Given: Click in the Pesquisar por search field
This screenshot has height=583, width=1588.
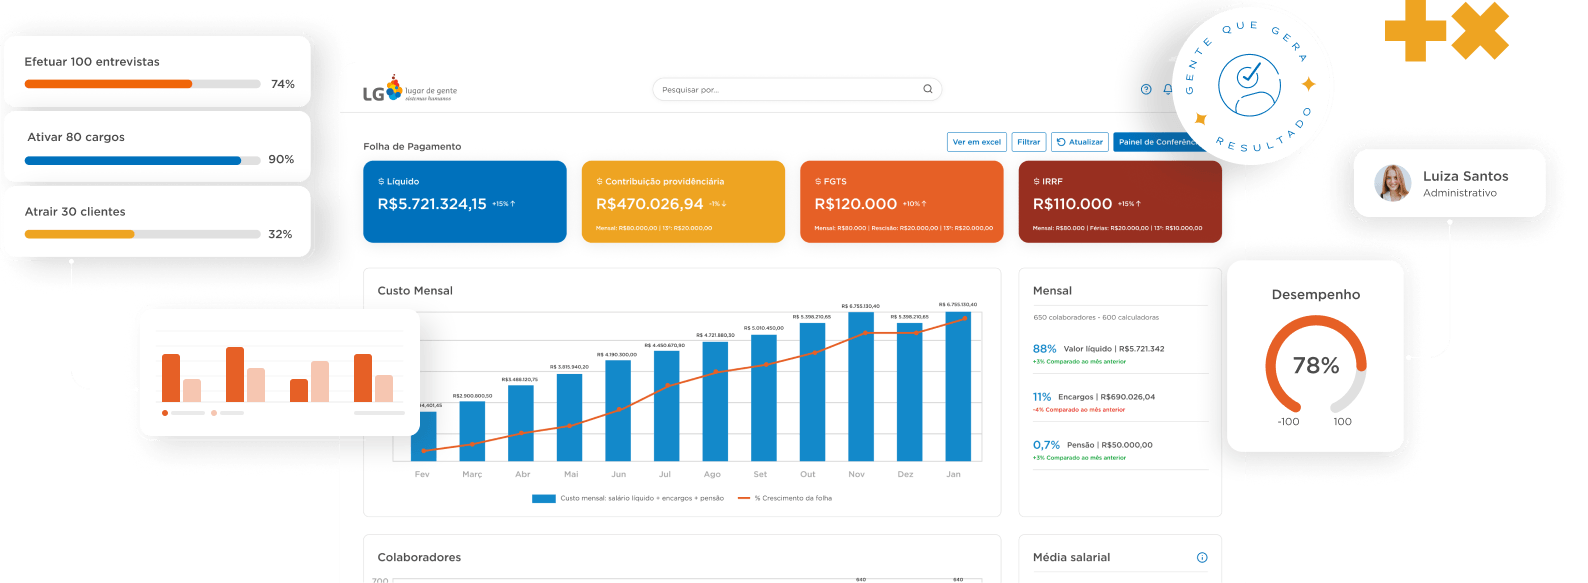Looking at the screenshot, I should pos(785,90).
